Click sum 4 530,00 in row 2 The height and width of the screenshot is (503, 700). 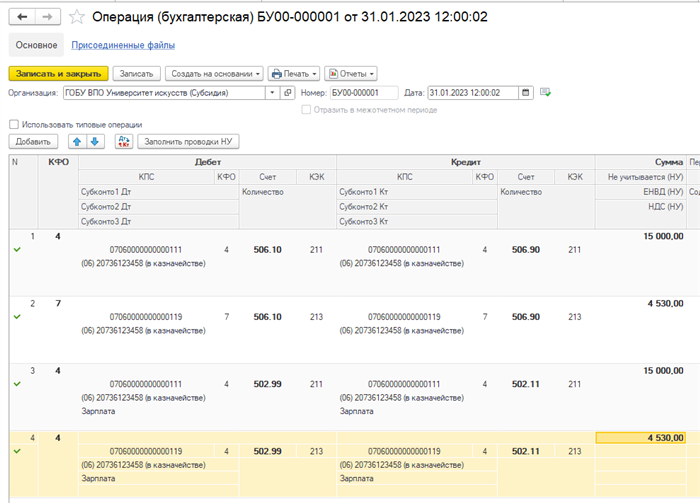[x=665, y=303]
